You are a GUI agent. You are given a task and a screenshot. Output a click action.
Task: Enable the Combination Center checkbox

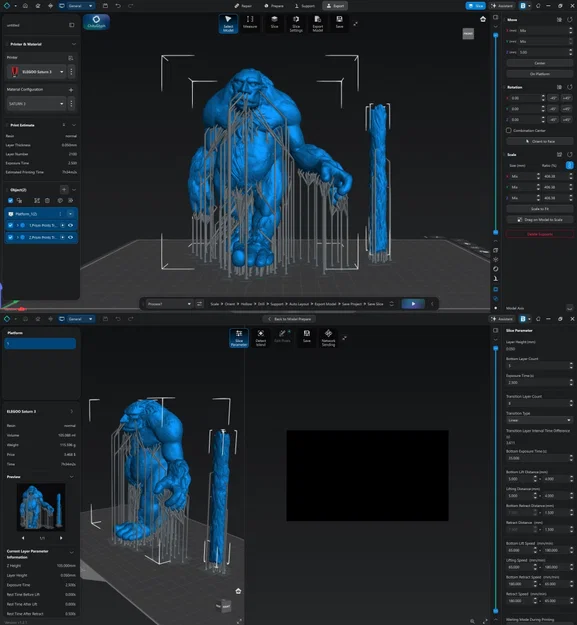[x=508, y=130]
